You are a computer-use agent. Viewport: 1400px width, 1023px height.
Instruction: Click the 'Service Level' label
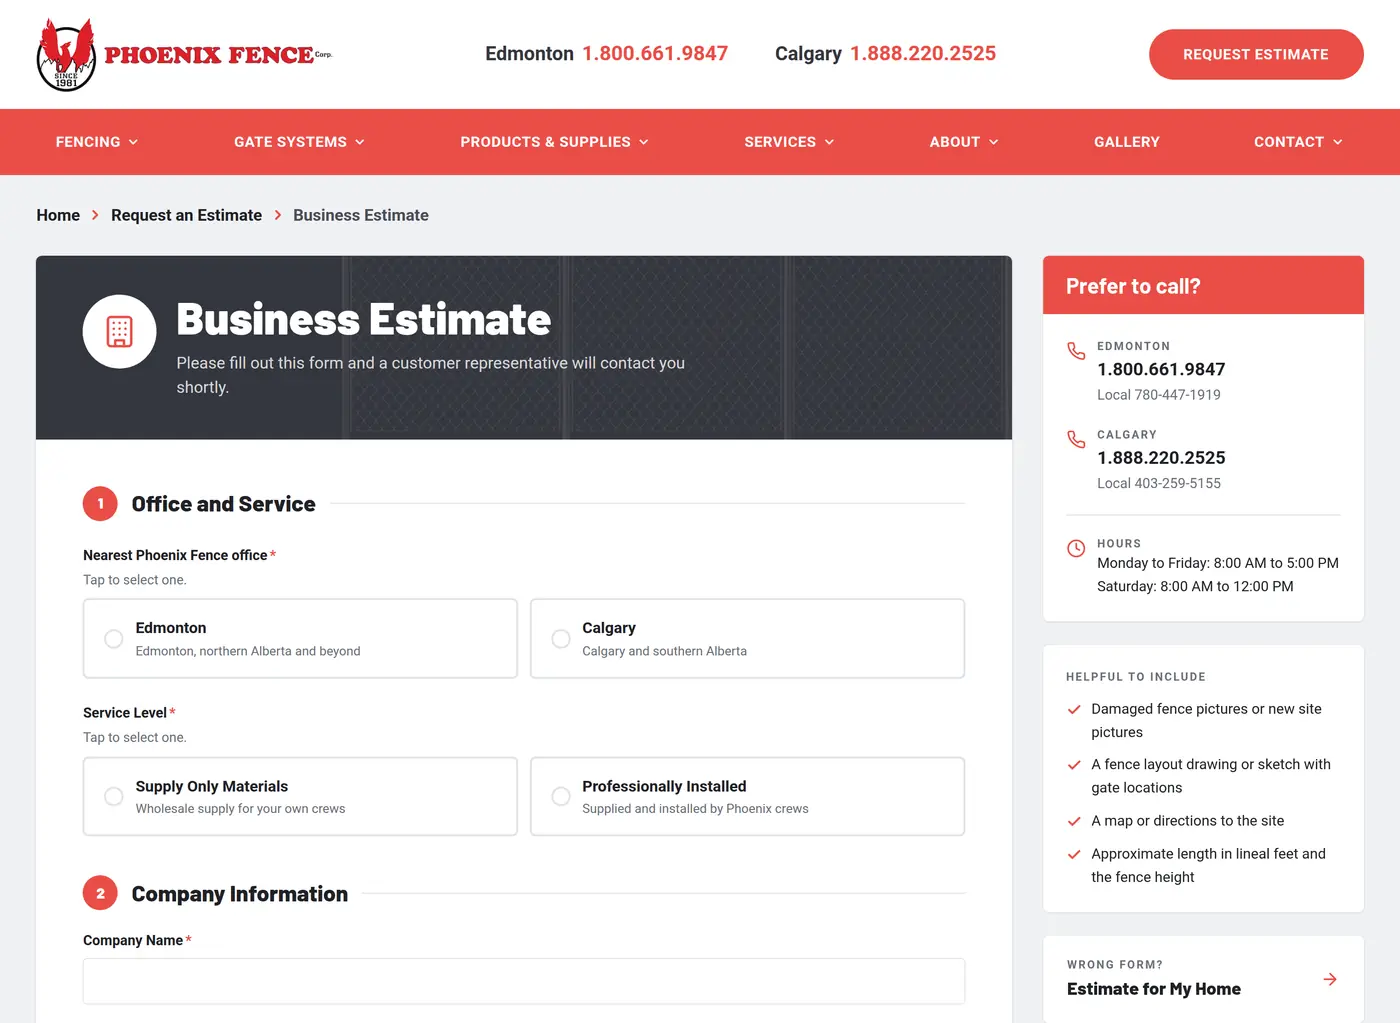pos(125,713)
